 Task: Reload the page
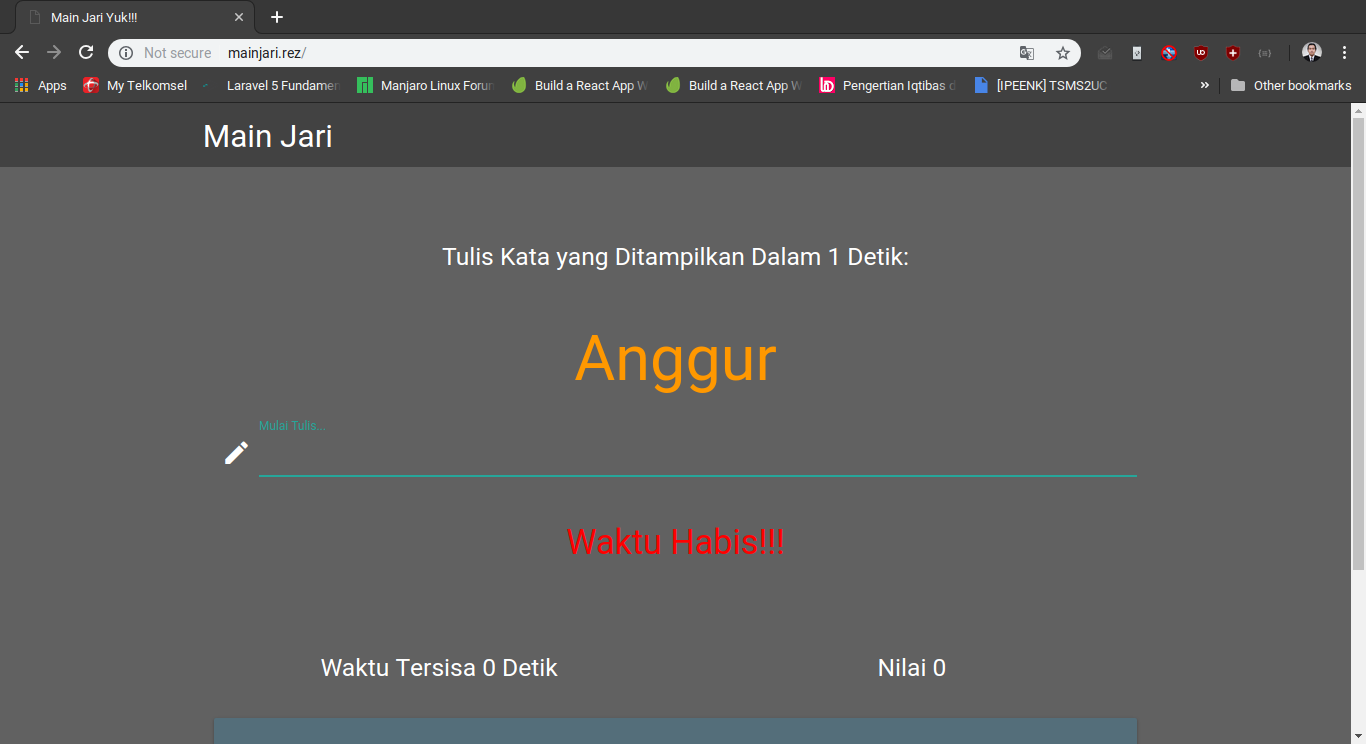(86, 53)
